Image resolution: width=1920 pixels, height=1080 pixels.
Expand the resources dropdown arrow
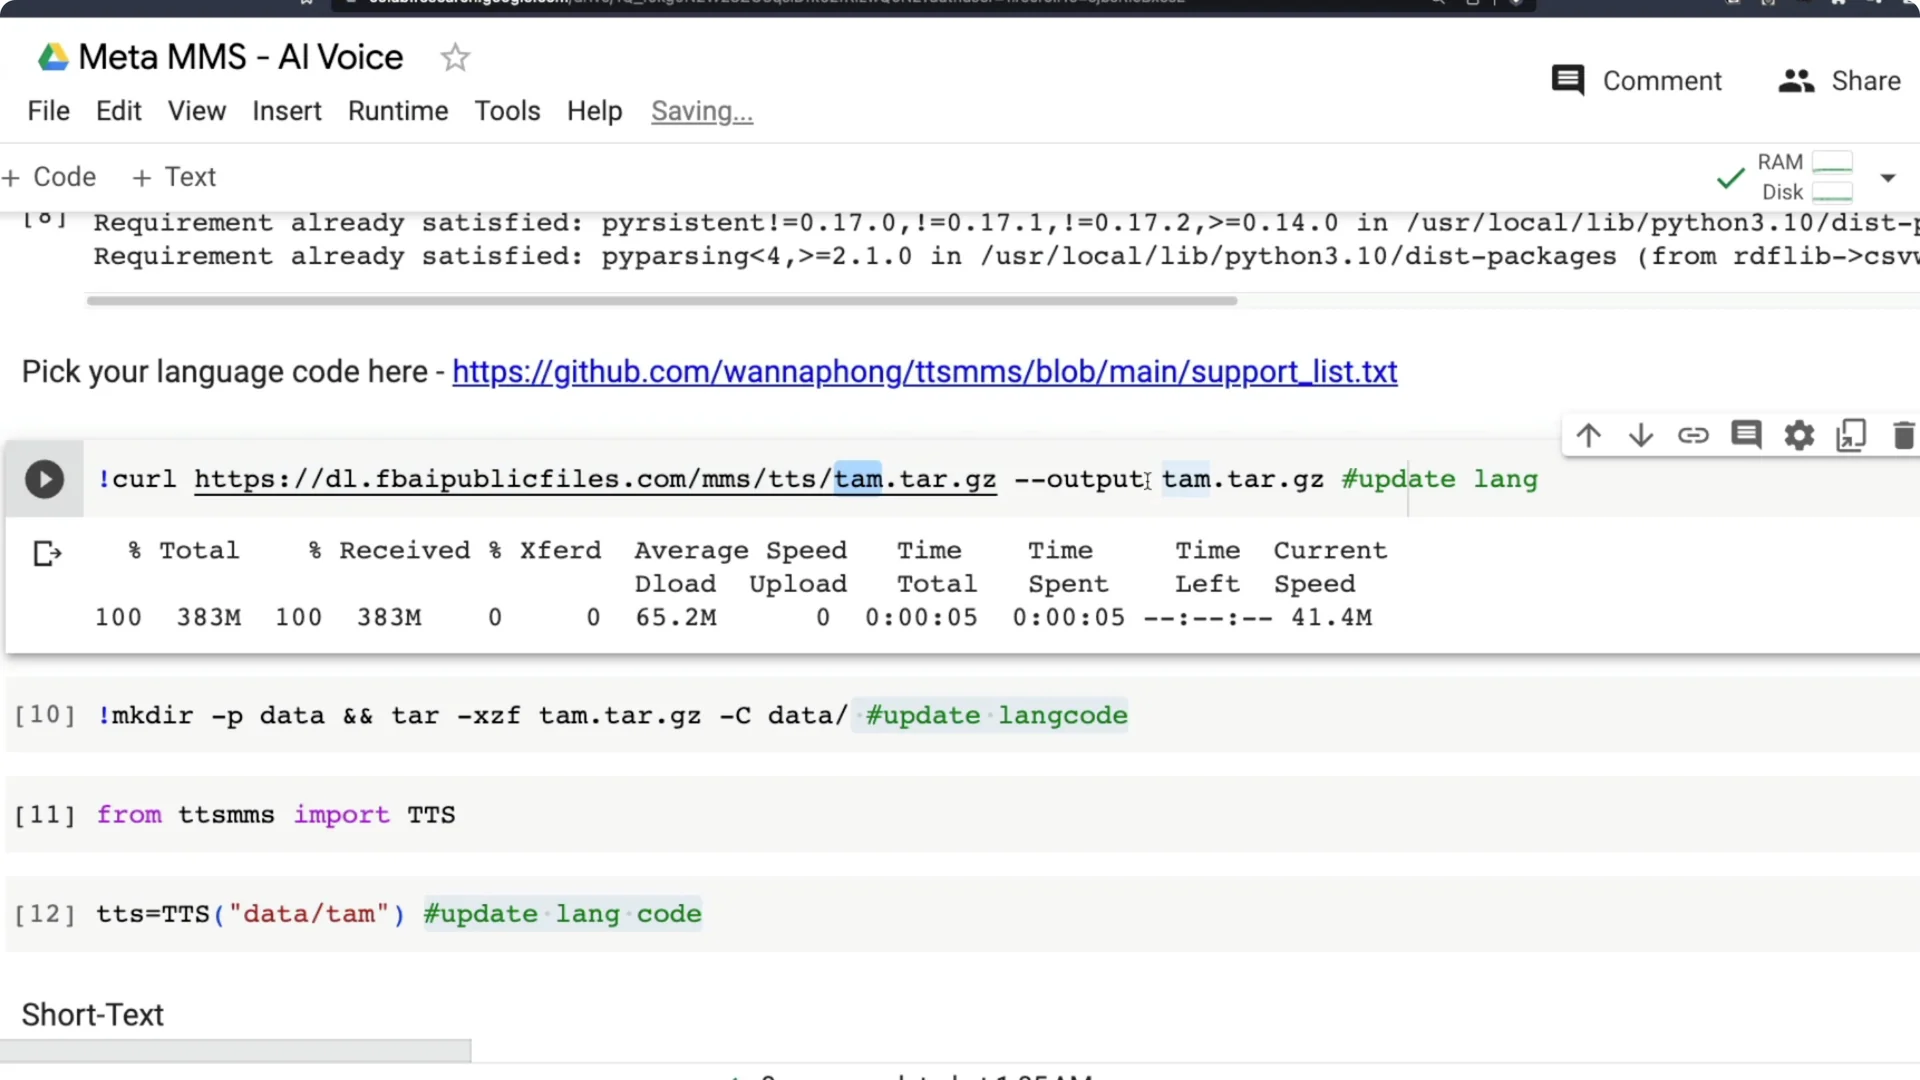pyautogui.click(x=1890, y=178)
